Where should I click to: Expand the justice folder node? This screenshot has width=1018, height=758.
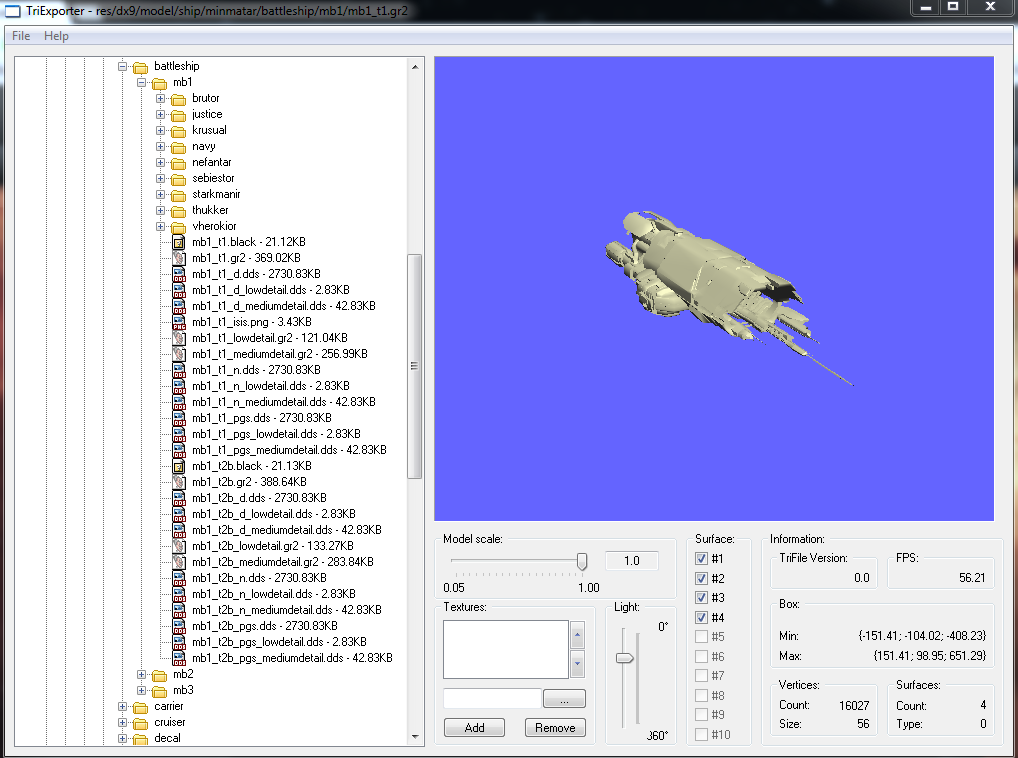coord(160,114)
